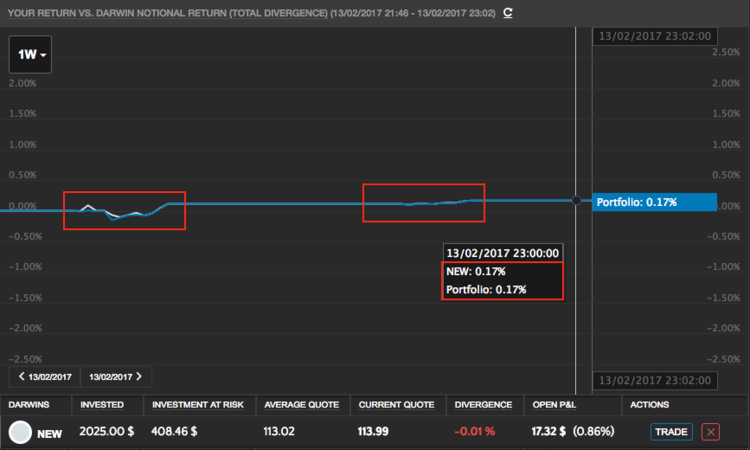
Task: Advance to next date with right arrow button
Action: pos(115,377)
